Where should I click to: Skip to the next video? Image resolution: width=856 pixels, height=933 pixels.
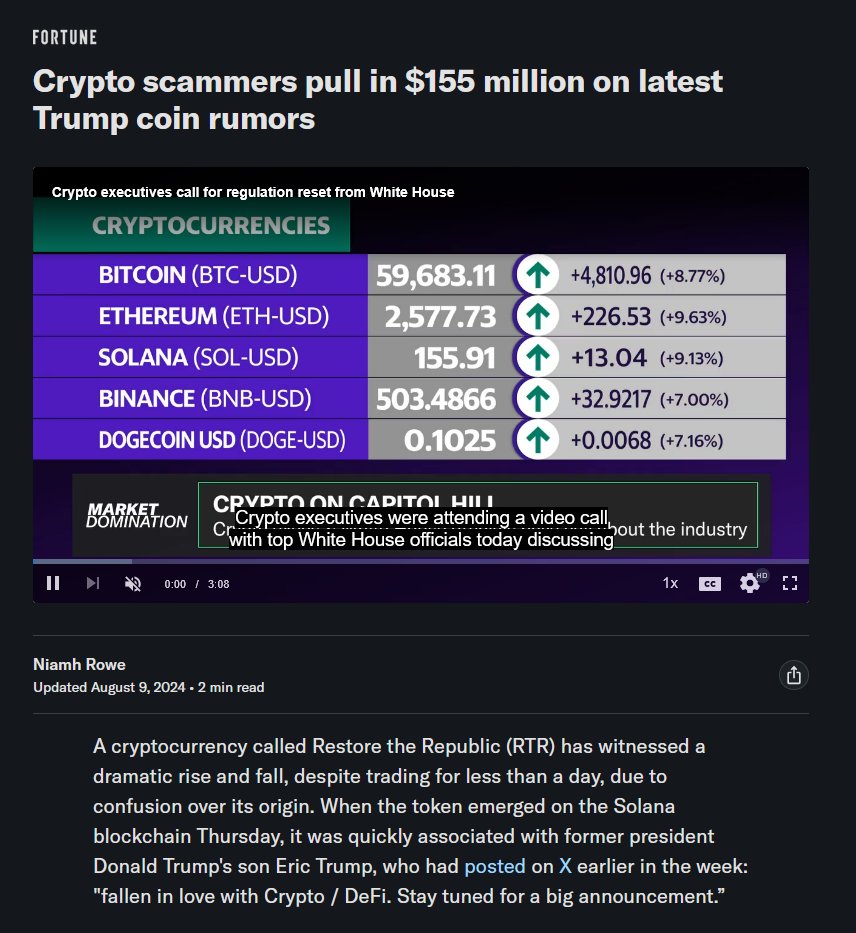point(93,583)
